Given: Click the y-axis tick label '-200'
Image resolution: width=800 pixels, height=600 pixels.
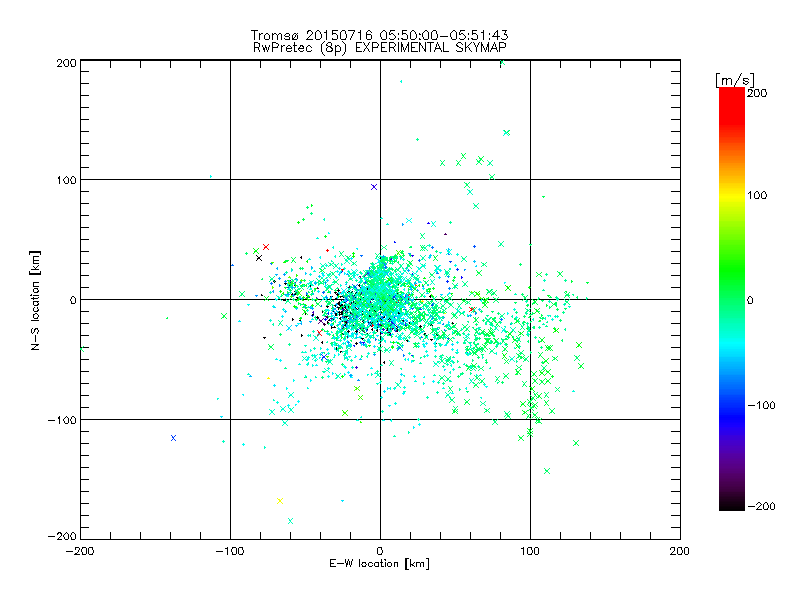Looking at the screenshot, I should tap(62, 536).
